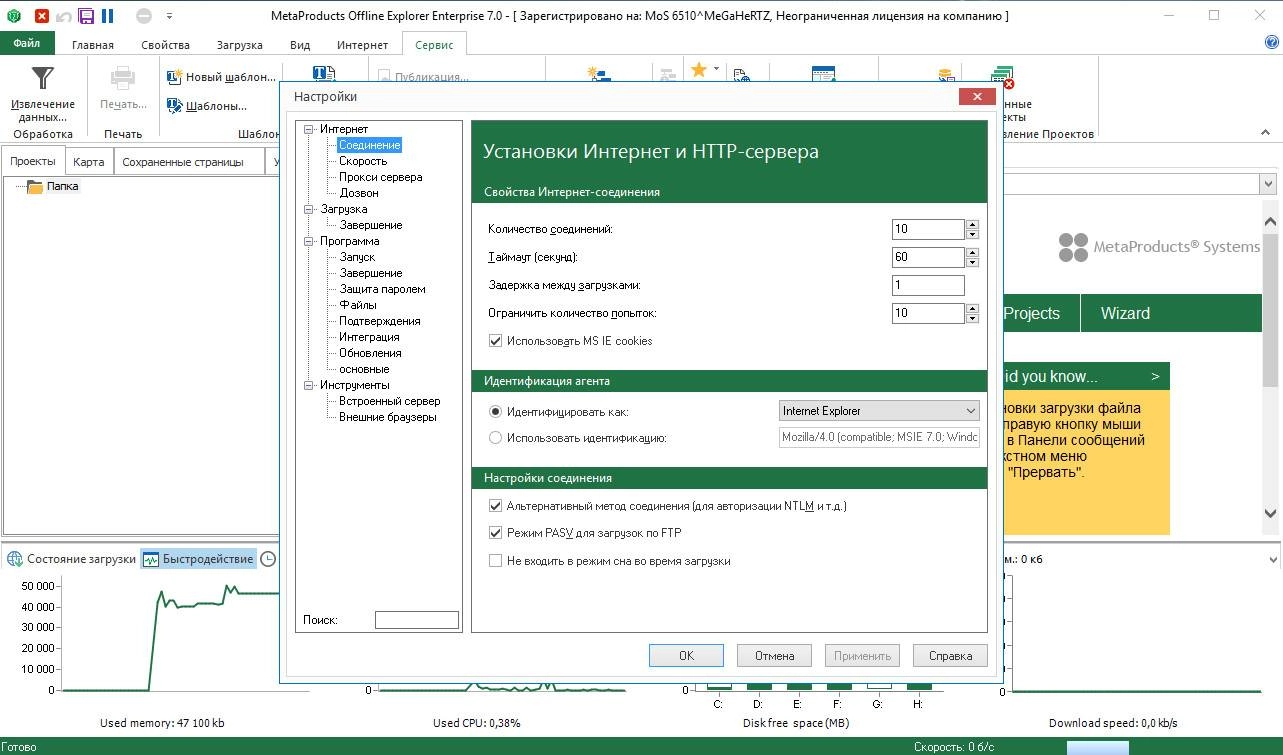The width and height of the screenshot is (1283, 755).
Task: Increase Количество соединений with up arrow
Action: 973,225
